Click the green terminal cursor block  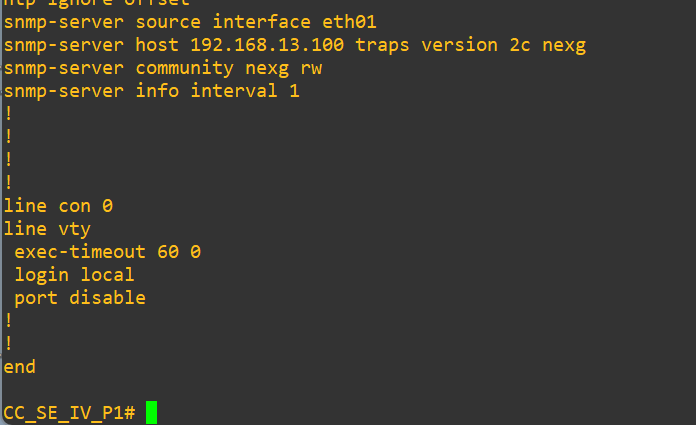[151, 412]
